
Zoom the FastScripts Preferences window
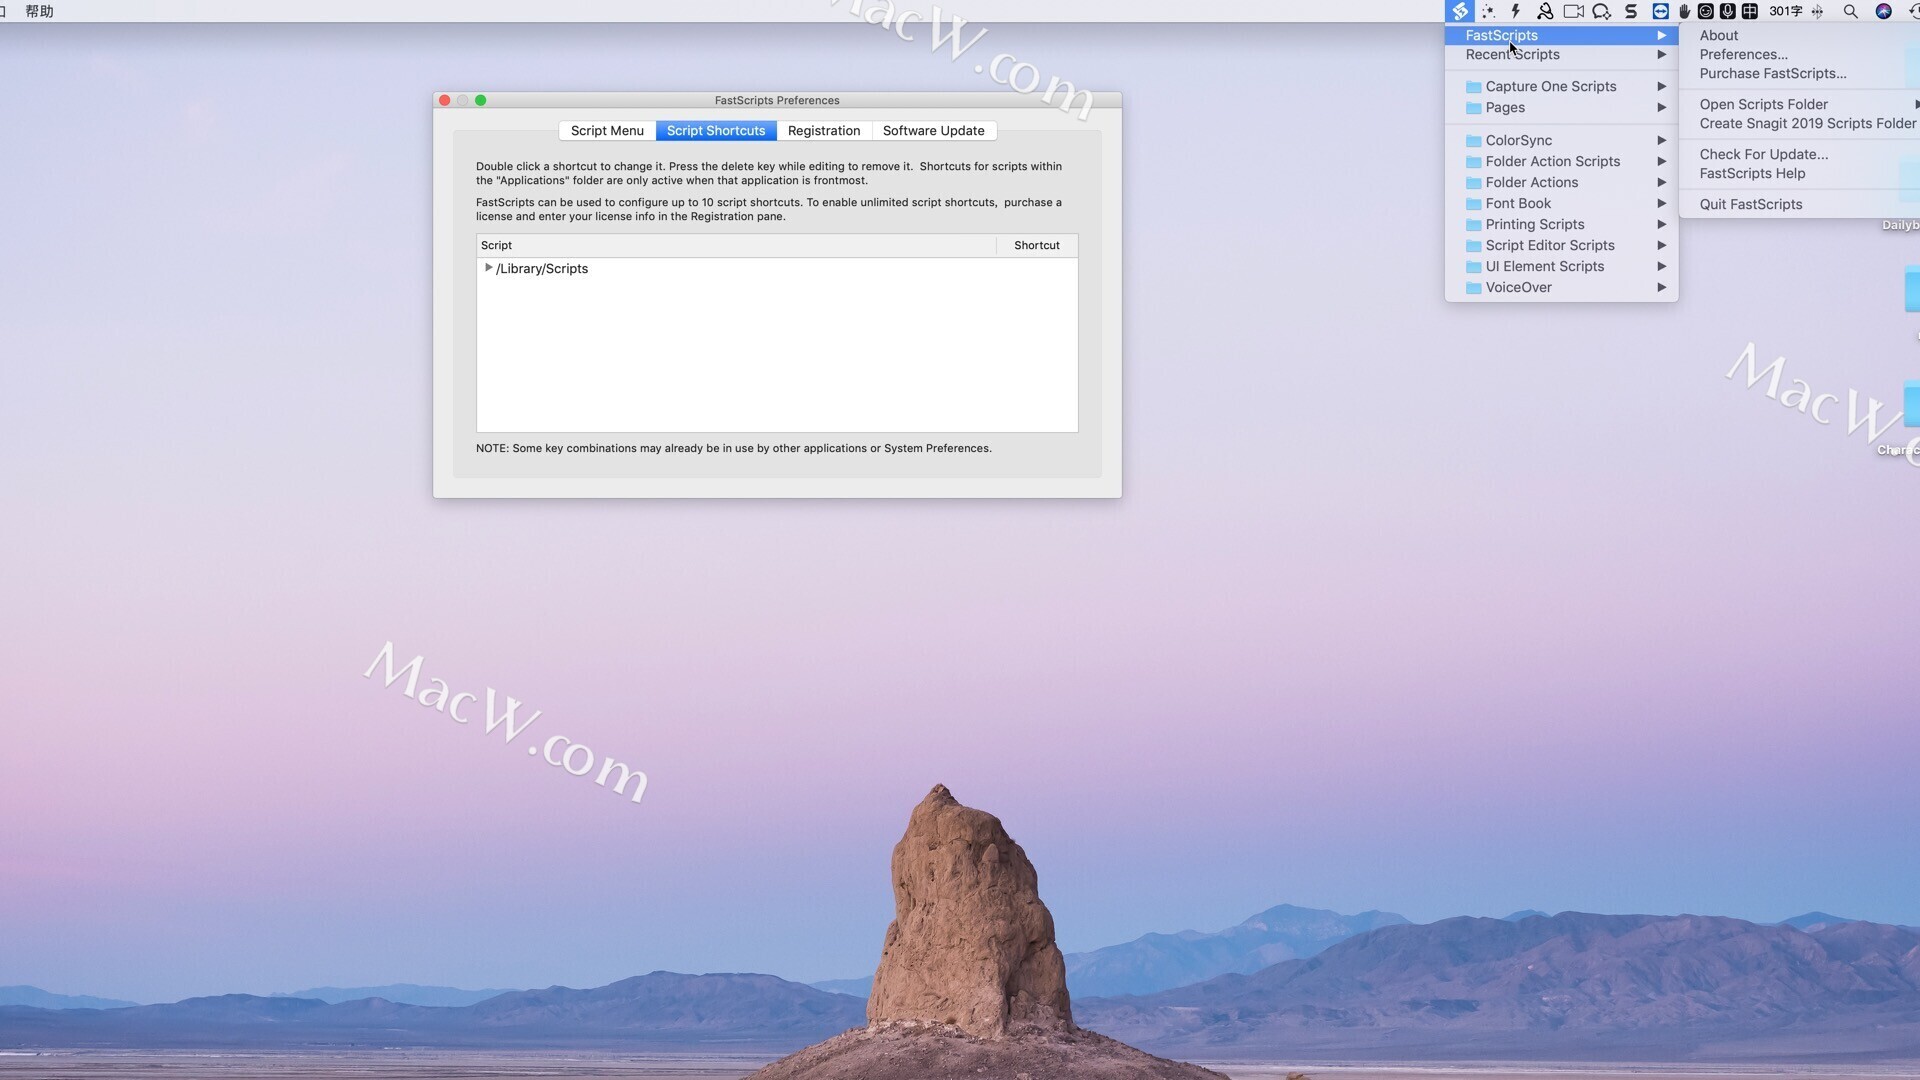(481, 100)
